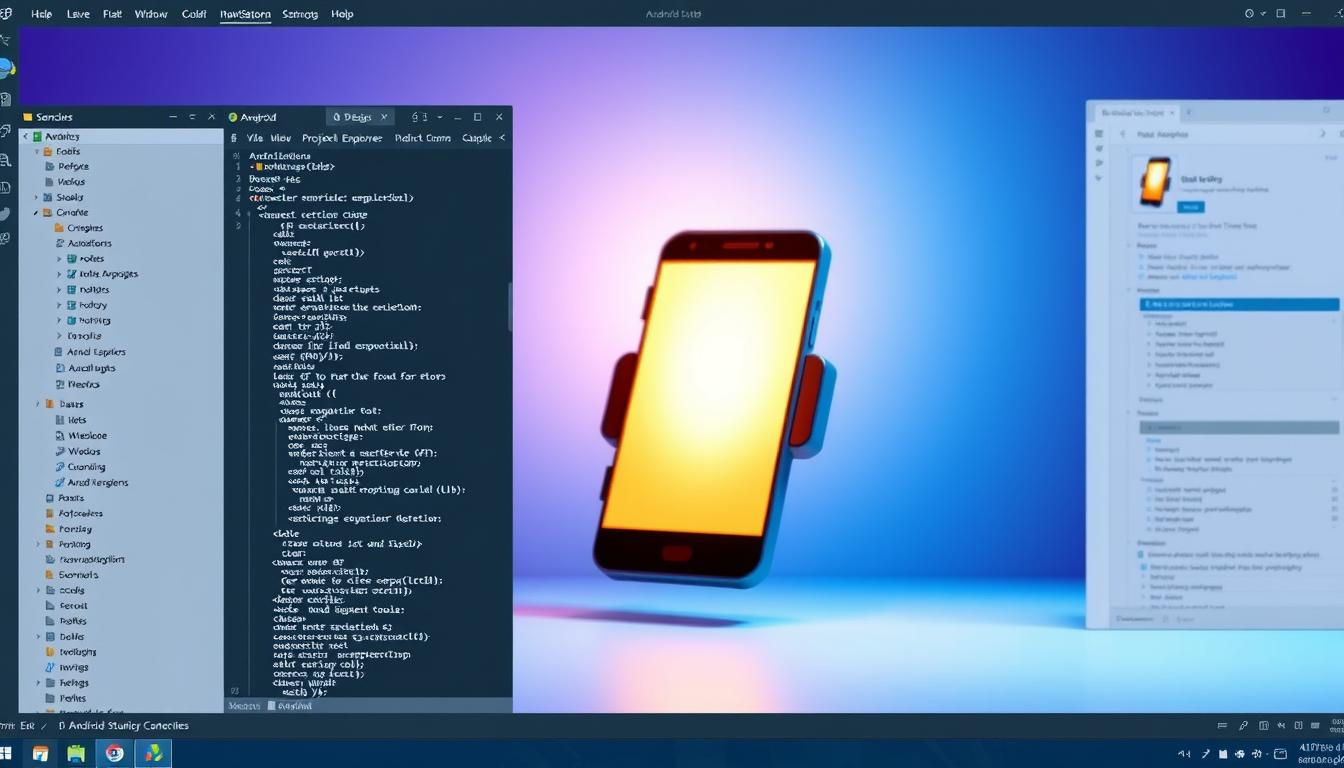Click the chevron at the editor toolbar's end
The width and height of the screenshot is (1344, 768).
(502, 138)
